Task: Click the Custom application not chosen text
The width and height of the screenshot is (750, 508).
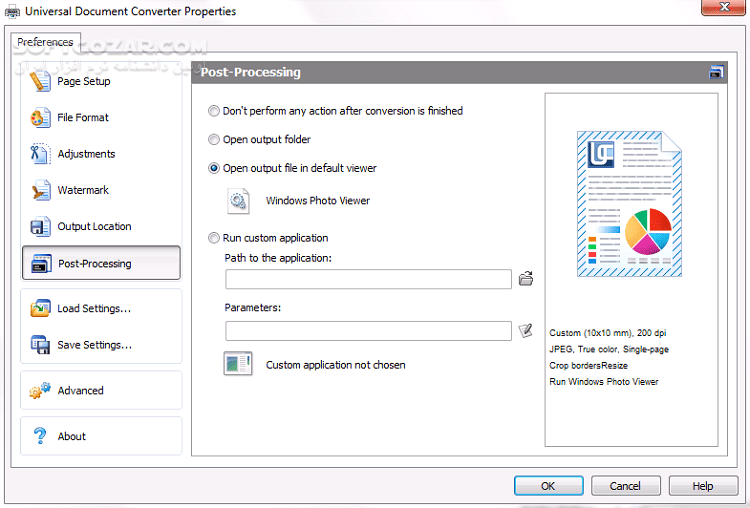Action: (336, 365)
